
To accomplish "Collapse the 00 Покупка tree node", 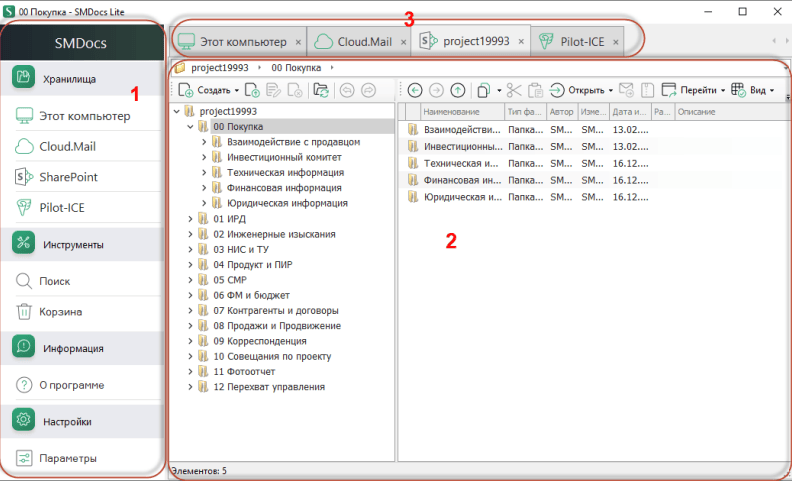I will [x=190, y=127].
